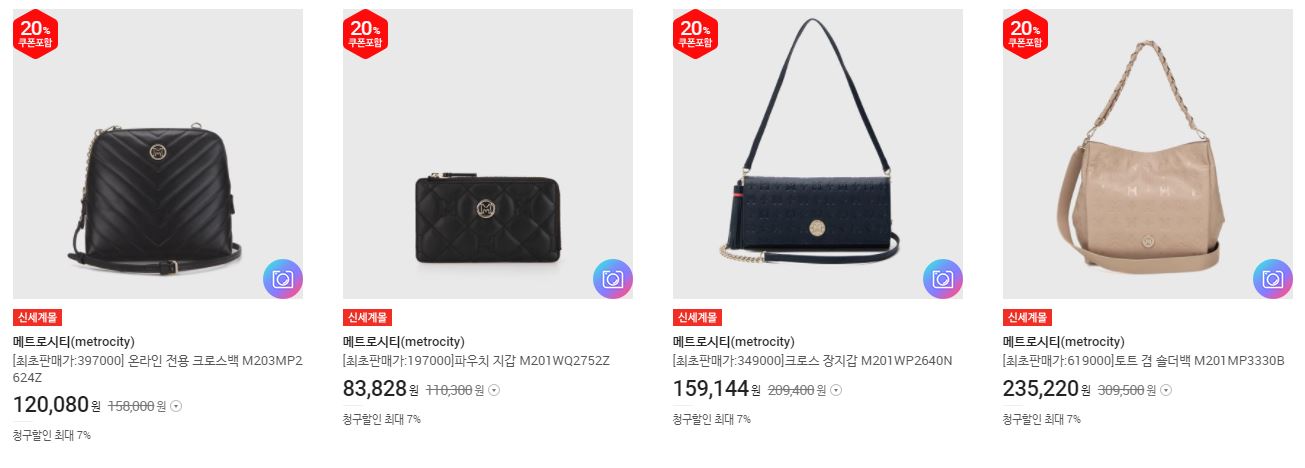The width and height of the screenshot is (1305, 468).
Task: Open image search on quilted pouch wallet
Action: [x=613, y=279]
